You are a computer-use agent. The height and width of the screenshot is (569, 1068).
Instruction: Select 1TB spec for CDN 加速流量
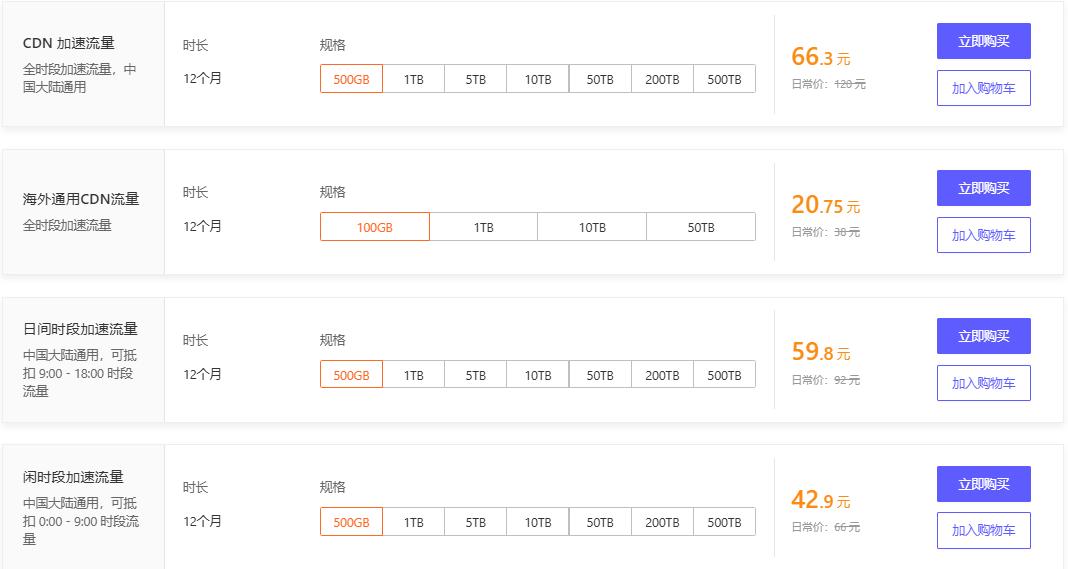(414, 79)
